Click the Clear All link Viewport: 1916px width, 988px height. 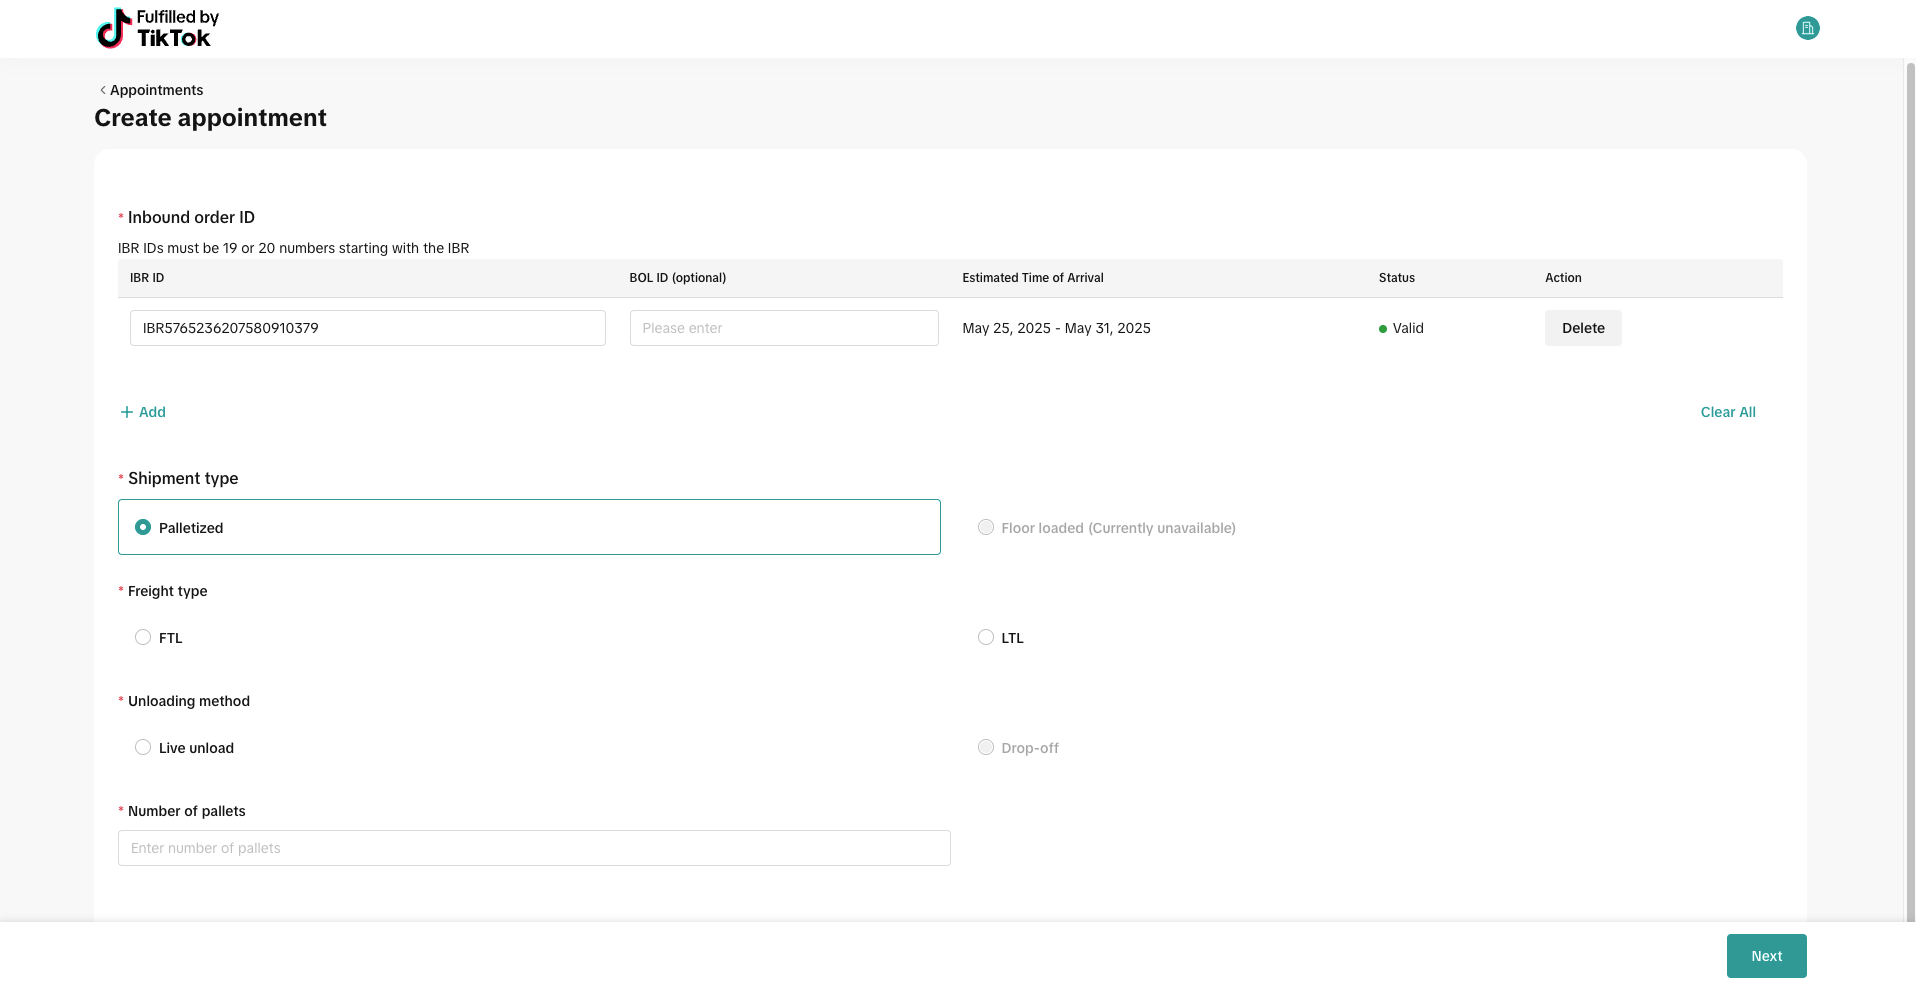click(1727, 412)
